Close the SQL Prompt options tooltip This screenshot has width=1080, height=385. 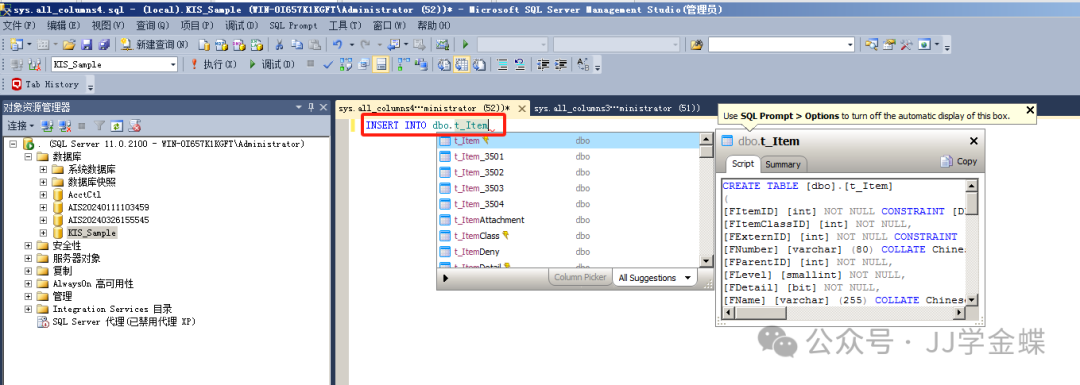click(1030, 110)
